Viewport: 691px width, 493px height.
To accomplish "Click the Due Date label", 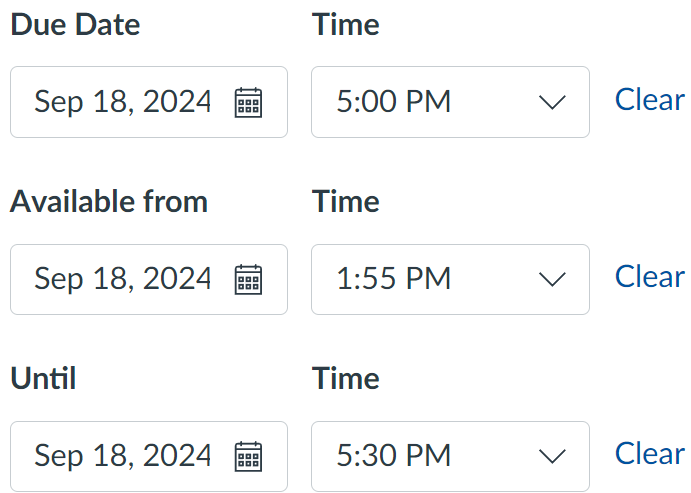I will point(75,25).
